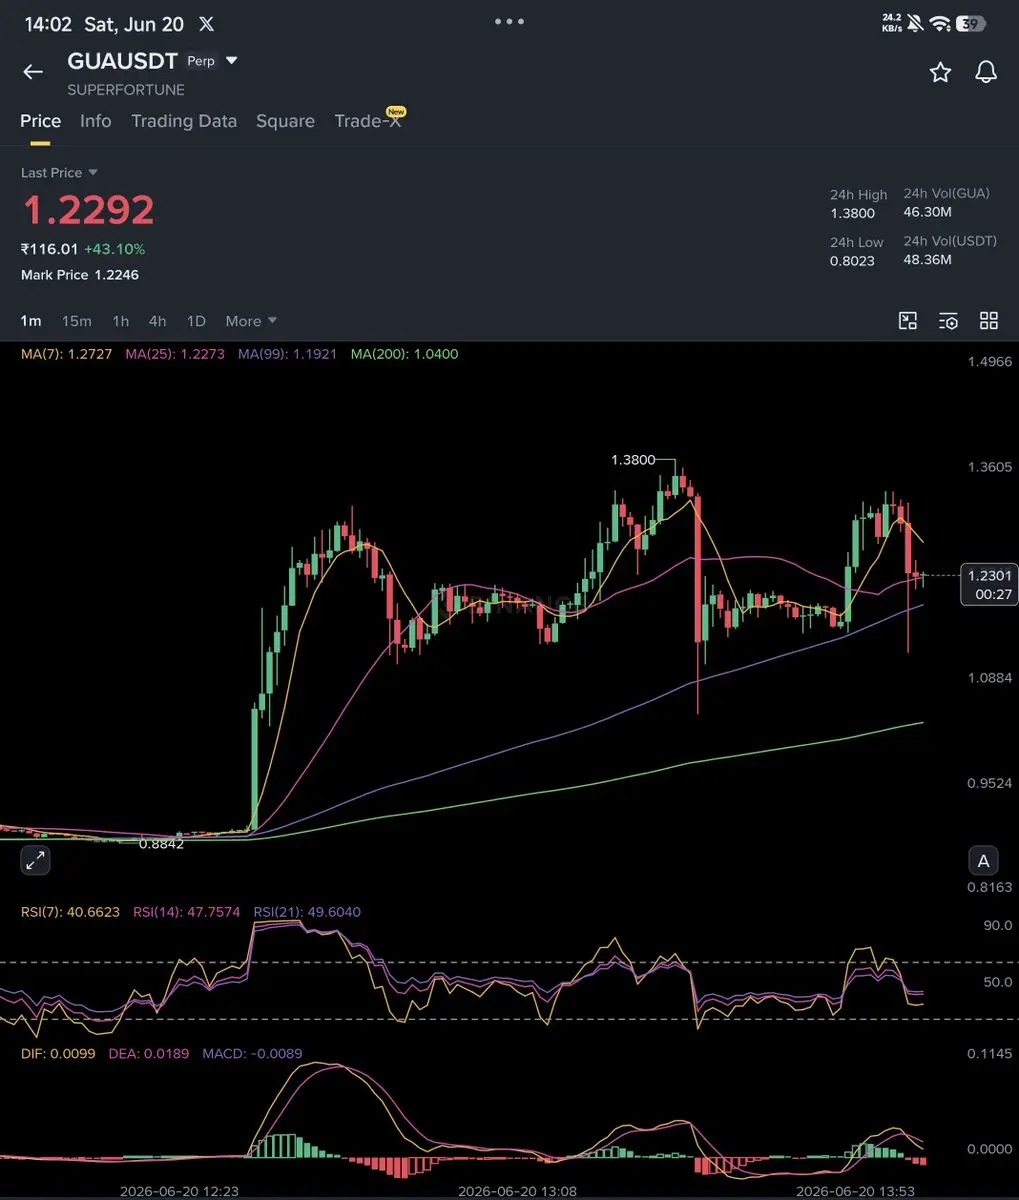The height and width of the screenshot is (1200, 1019).
Task: Tap the battery indicator showing 39
Action: 970,23
